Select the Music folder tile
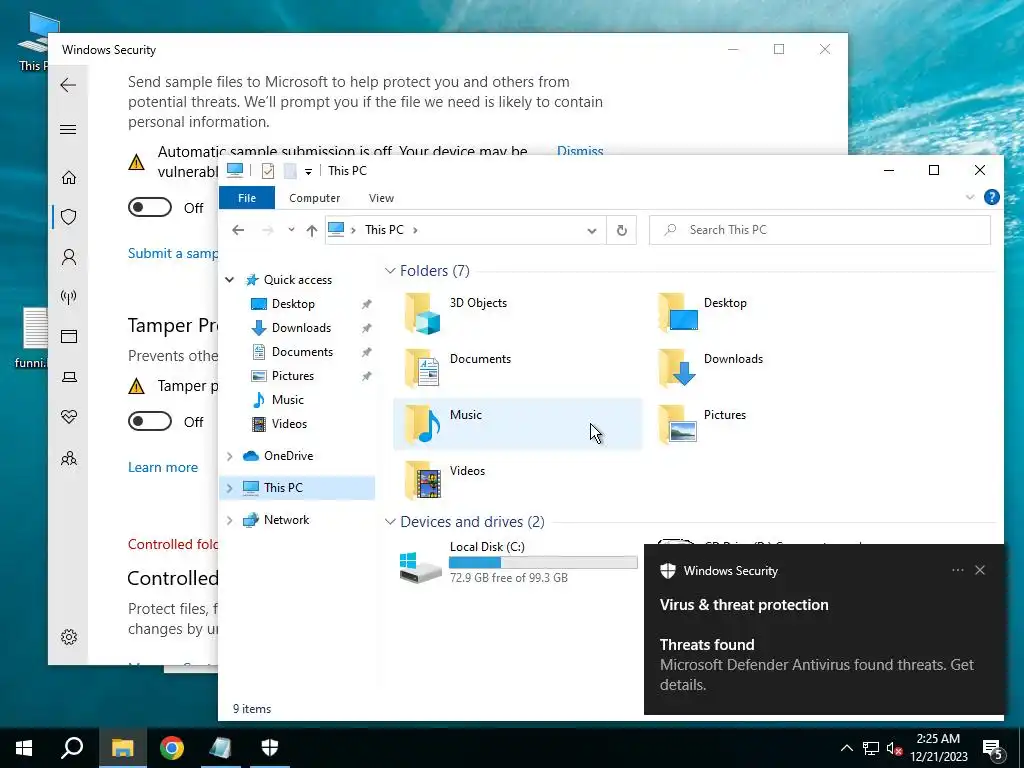 (517, 424)
